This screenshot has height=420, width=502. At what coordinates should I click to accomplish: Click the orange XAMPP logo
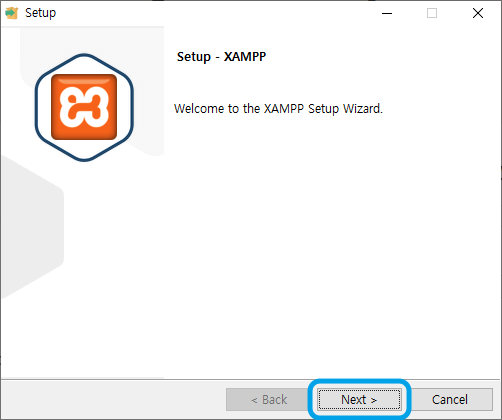[84, 107]
